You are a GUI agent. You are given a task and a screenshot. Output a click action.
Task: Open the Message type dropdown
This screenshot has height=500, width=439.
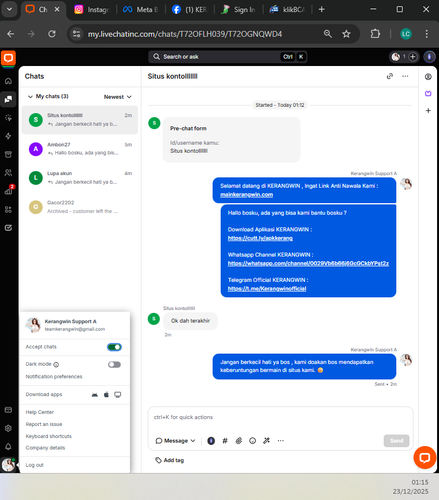pyautogui.click(x=175, y=441)
